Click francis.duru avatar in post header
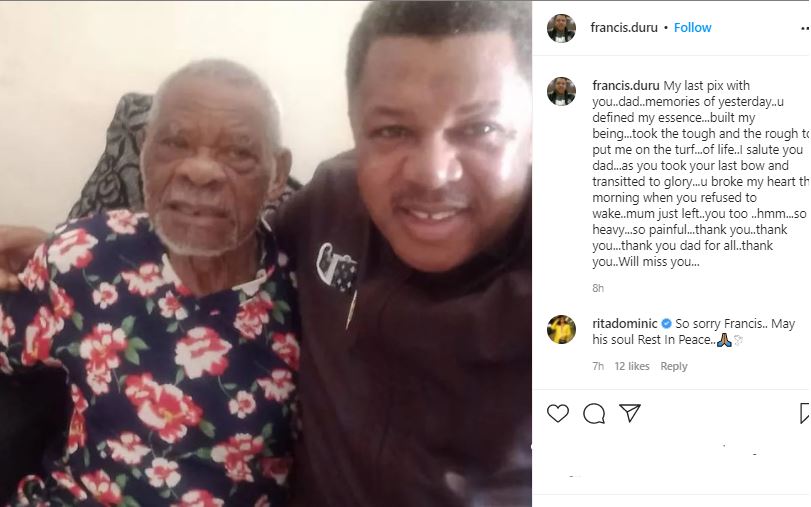The width and height of the screenshot is (811, 507). tap(561, 28)
